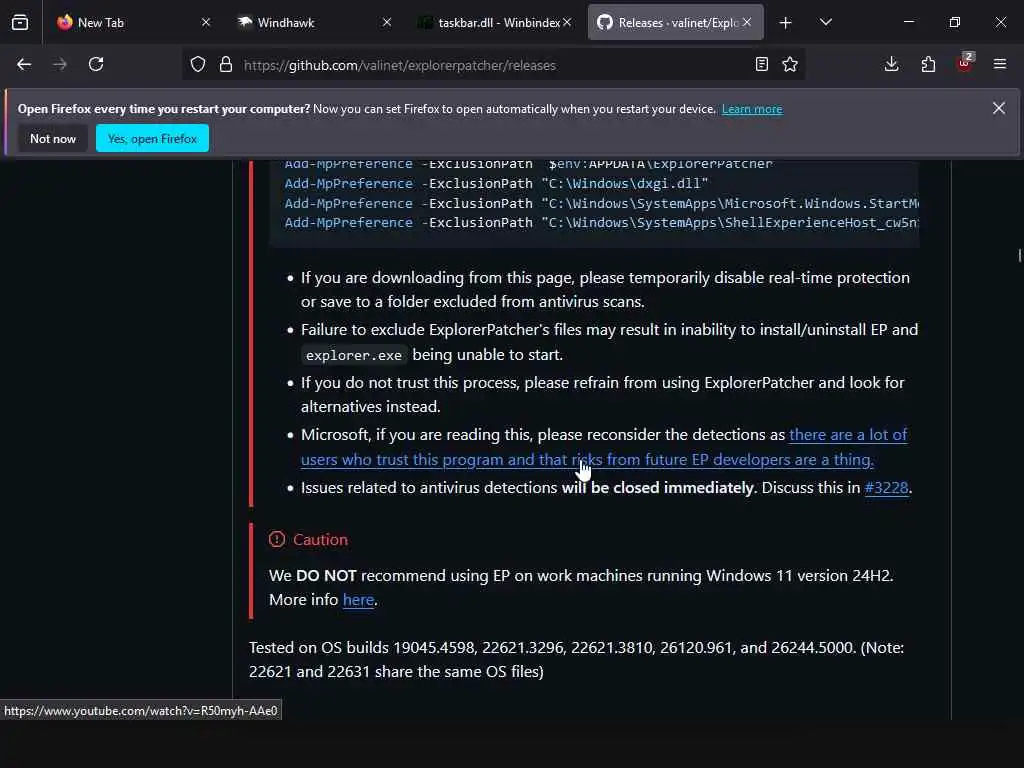Click the 'DO NOT' bold text
This screenshot has width=1024, height=768.
pos(326,575)
